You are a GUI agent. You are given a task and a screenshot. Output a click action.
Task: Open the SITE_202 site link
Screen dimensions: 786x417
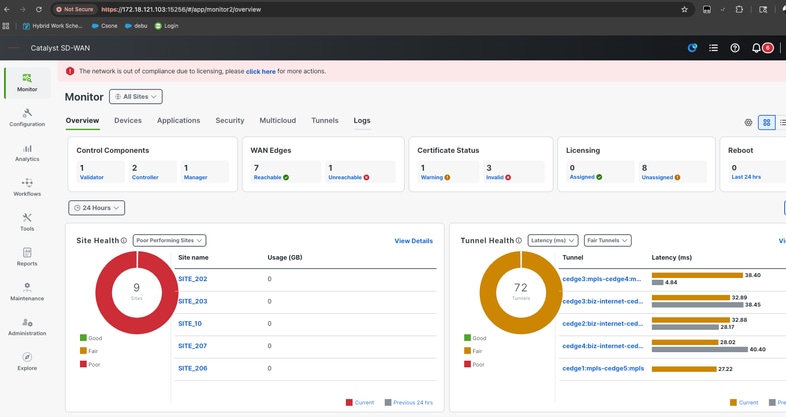tap(193, 279)
